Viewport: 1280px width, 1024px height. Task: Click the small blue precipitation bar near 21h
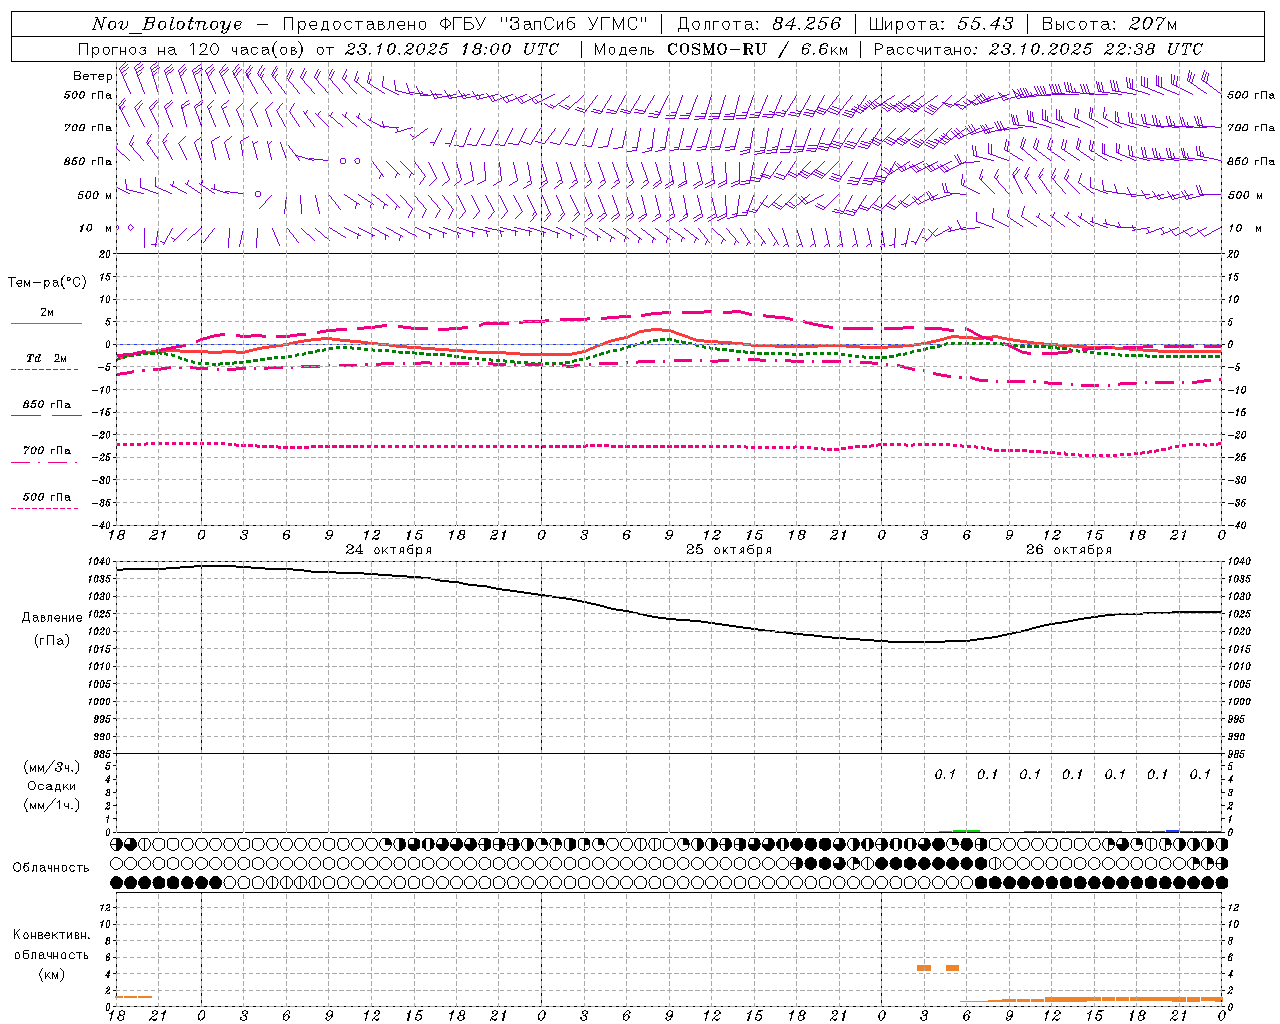point(1173,830)
